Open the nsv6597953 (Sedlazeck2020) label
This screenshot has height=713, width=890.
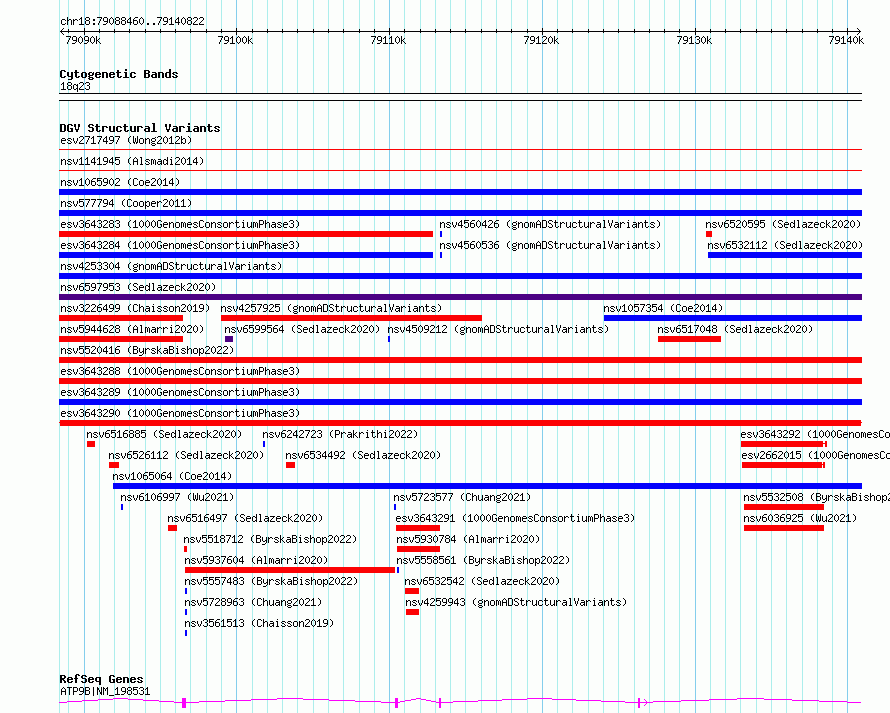(x=138, y=287)
